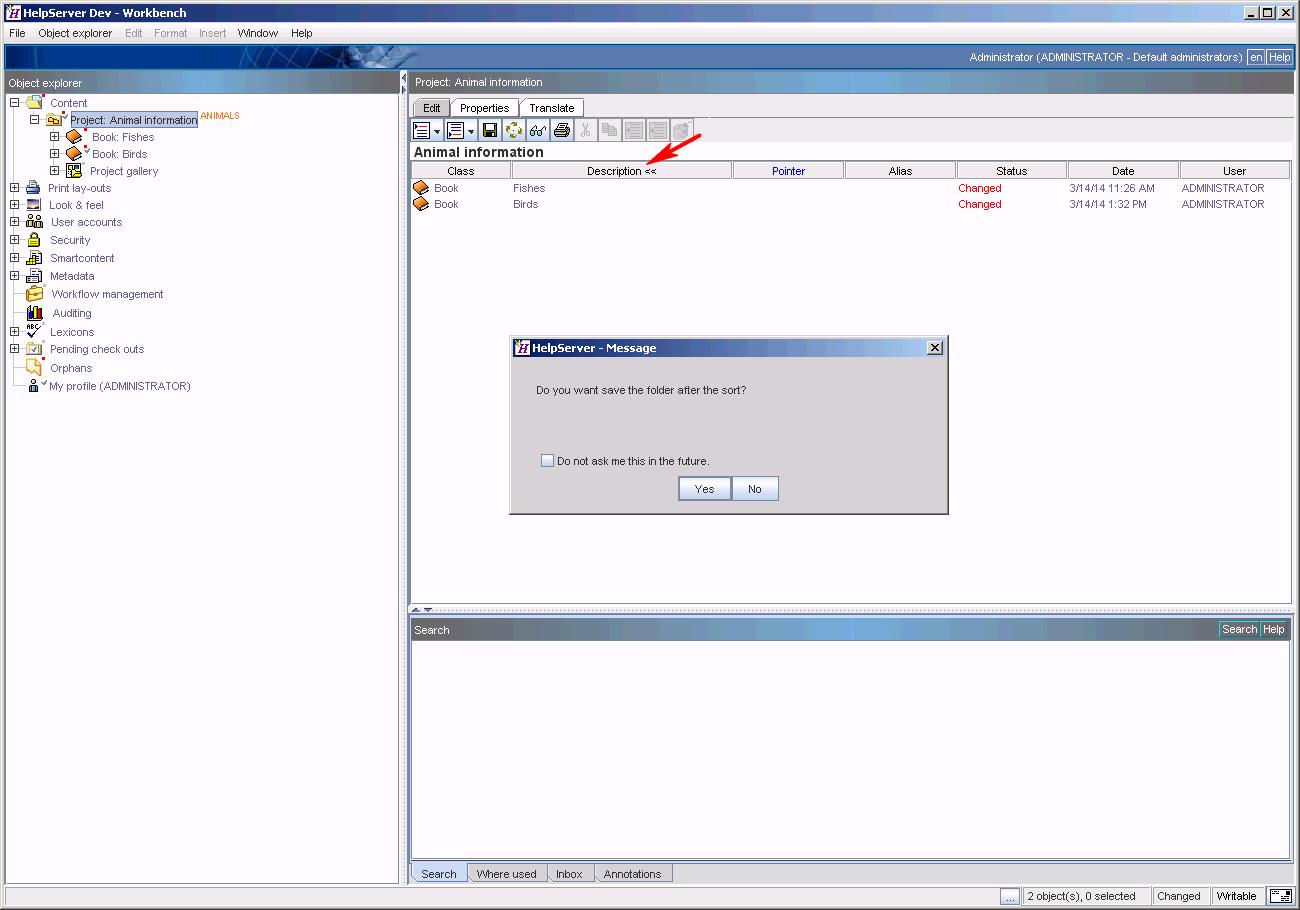
Task: Select the Edit tab
Action: [431, 108]
